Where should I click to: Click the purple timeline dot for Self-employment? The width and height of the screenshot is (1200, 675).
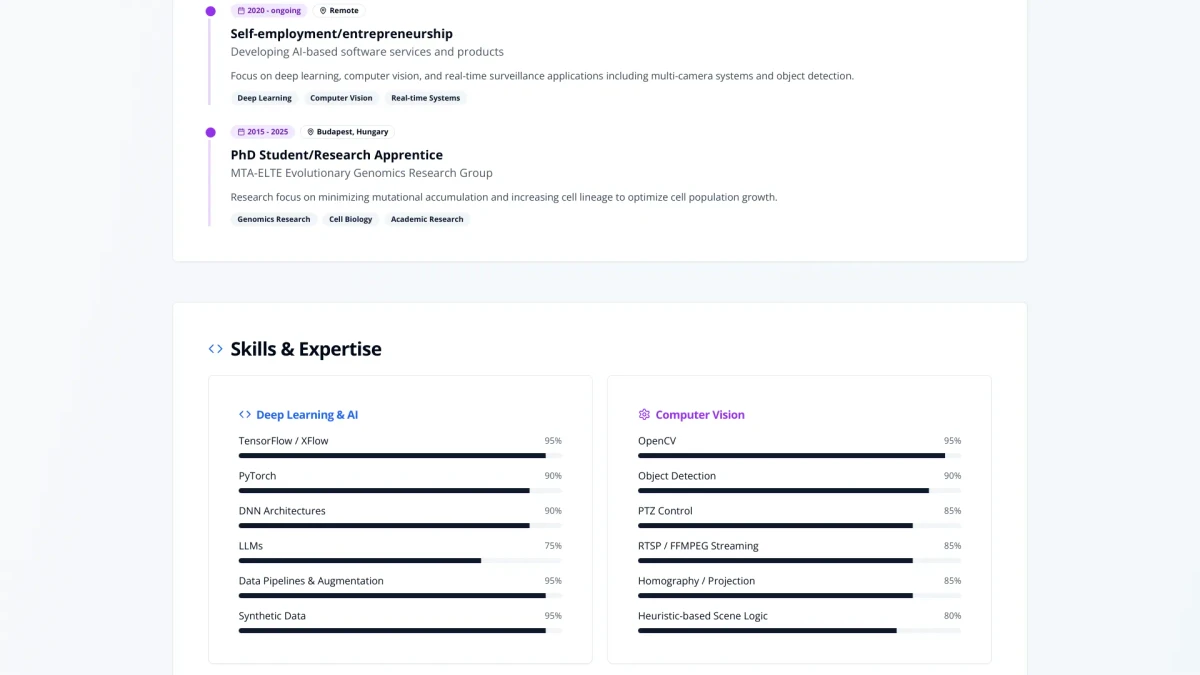[x=210, y=11]
